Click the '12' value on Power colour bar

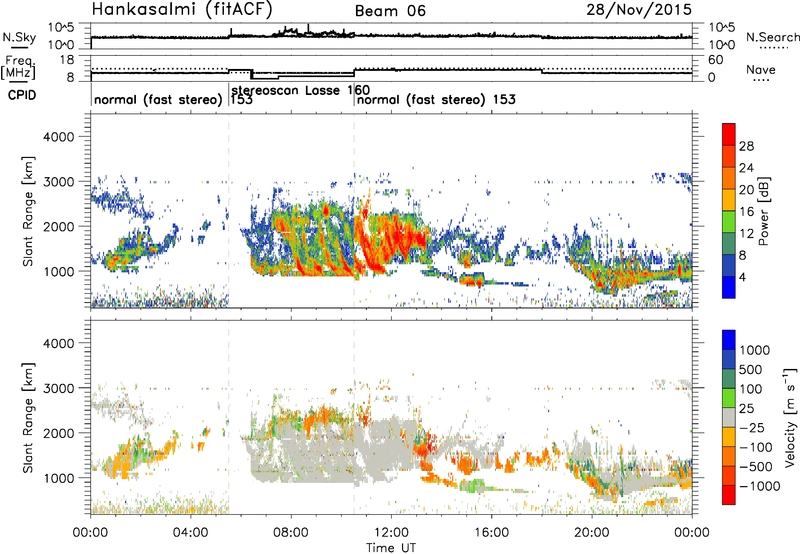(x=746, y=234)
